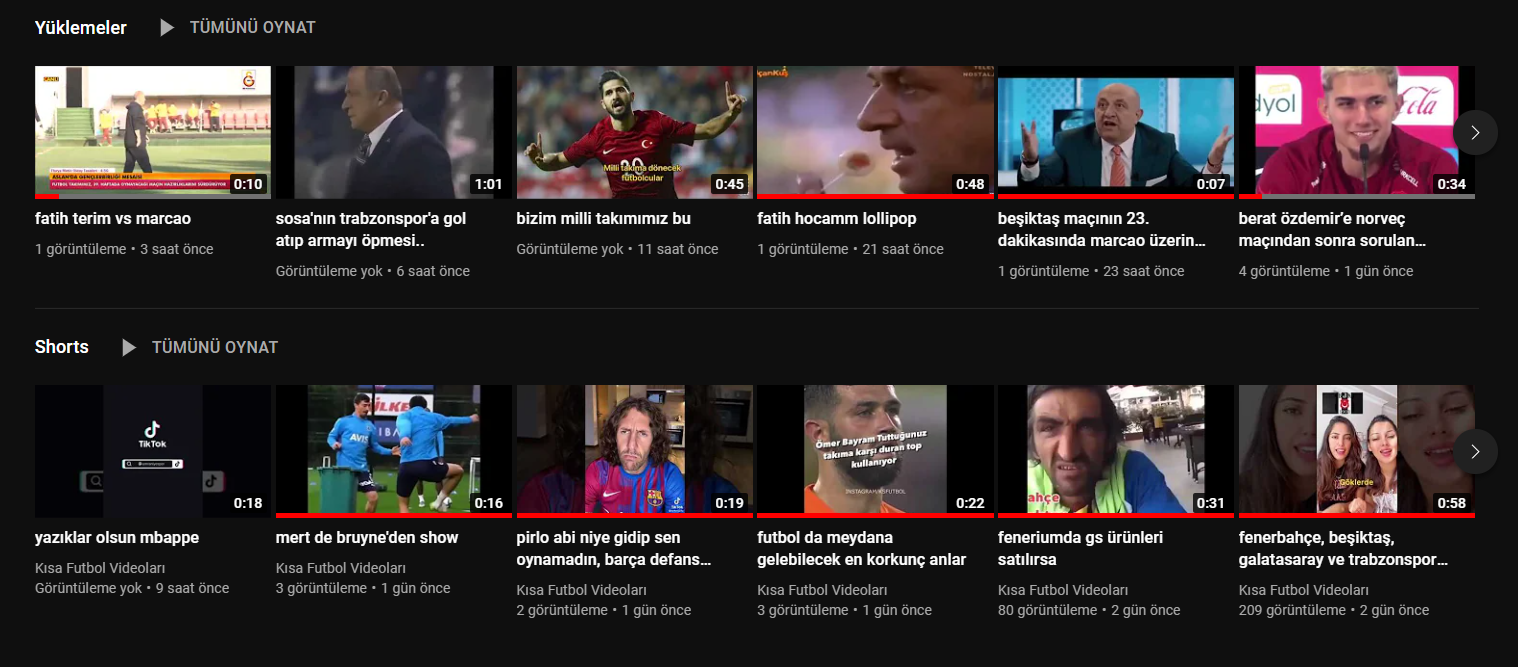Open the yazıklar olsun mbappe TikTok thumbnail

pyautogui.click(x=153, y=452)
